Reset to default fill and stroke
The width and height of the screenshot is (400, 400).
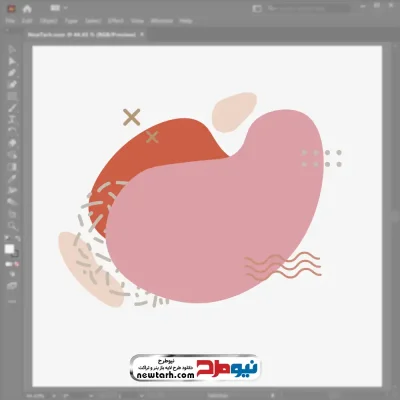click(7, 239)
